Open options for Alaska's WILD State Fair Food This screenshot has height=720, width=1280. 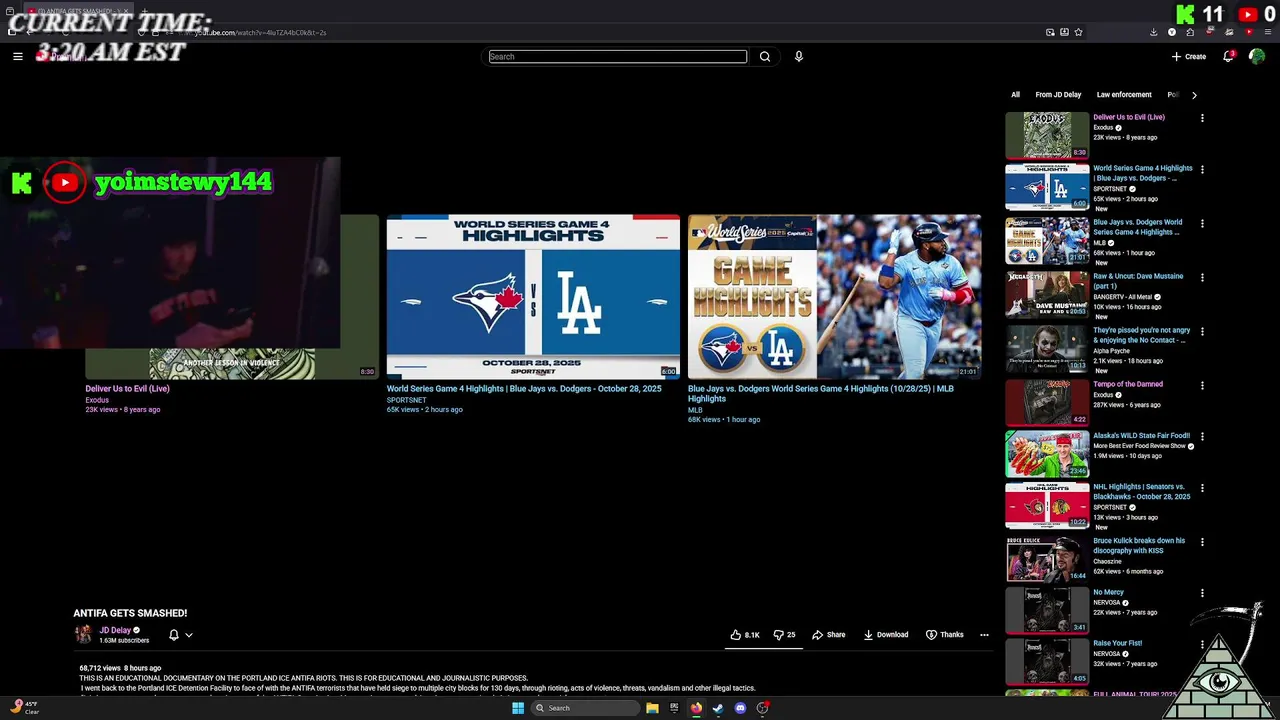click(1202, 437)
